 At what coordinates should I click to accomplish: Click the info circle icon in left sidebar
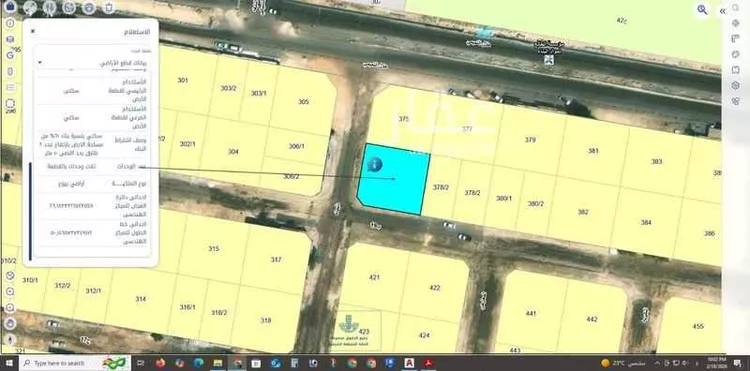click(x=10, y=23)
